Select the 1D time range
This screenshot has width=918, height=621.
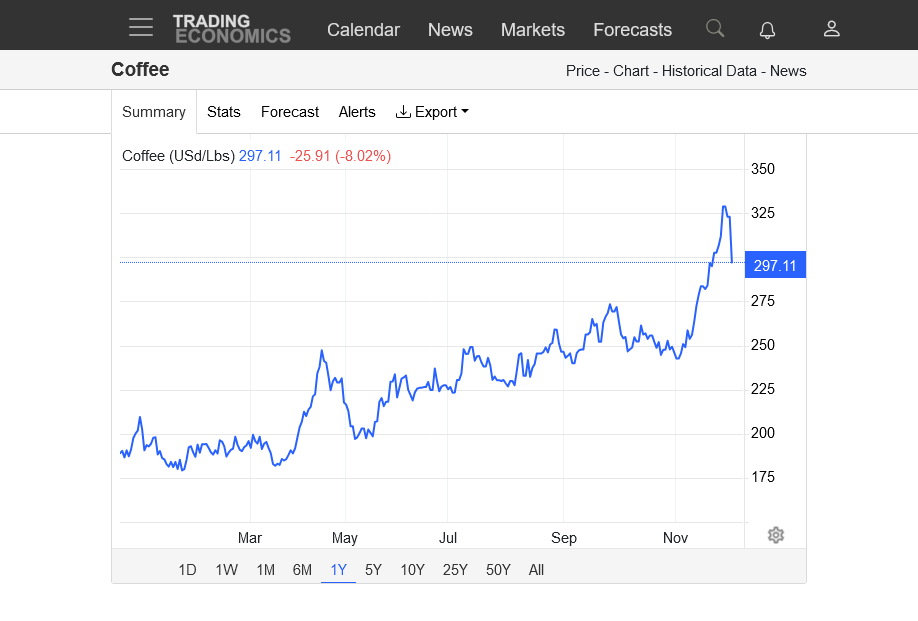(187, 570)
